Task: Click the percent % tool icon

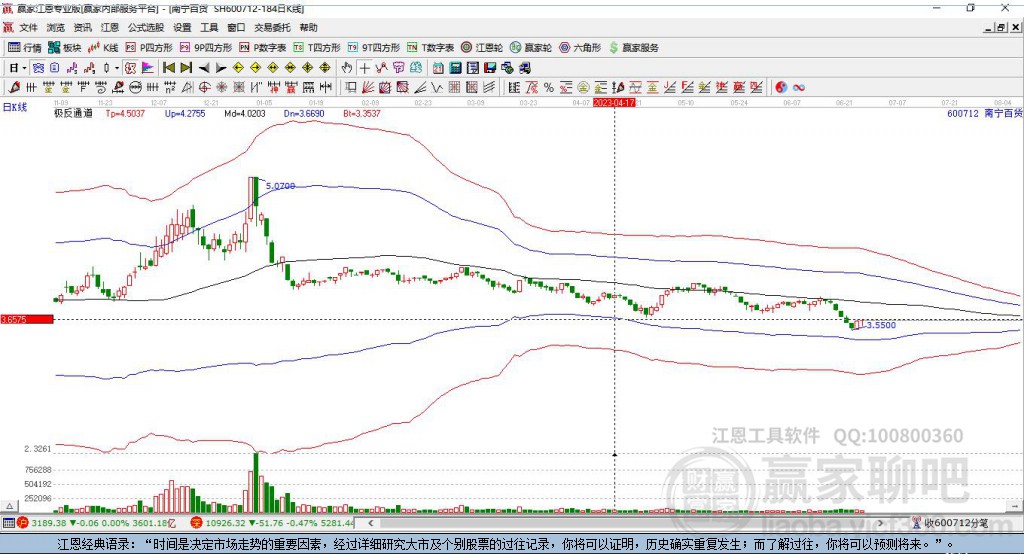Action: 549,87
